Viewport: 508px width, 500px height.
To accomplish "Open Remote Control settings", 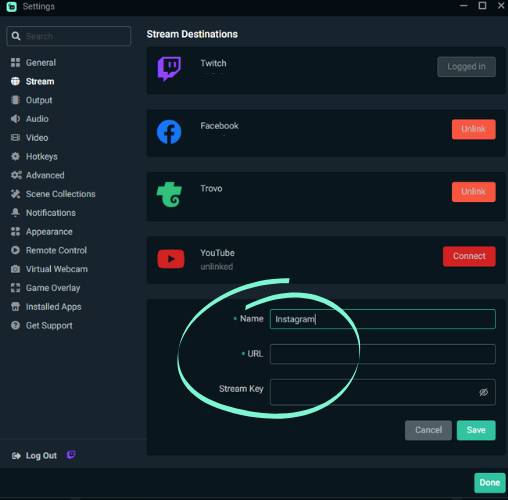I will (x=56, y=250).
